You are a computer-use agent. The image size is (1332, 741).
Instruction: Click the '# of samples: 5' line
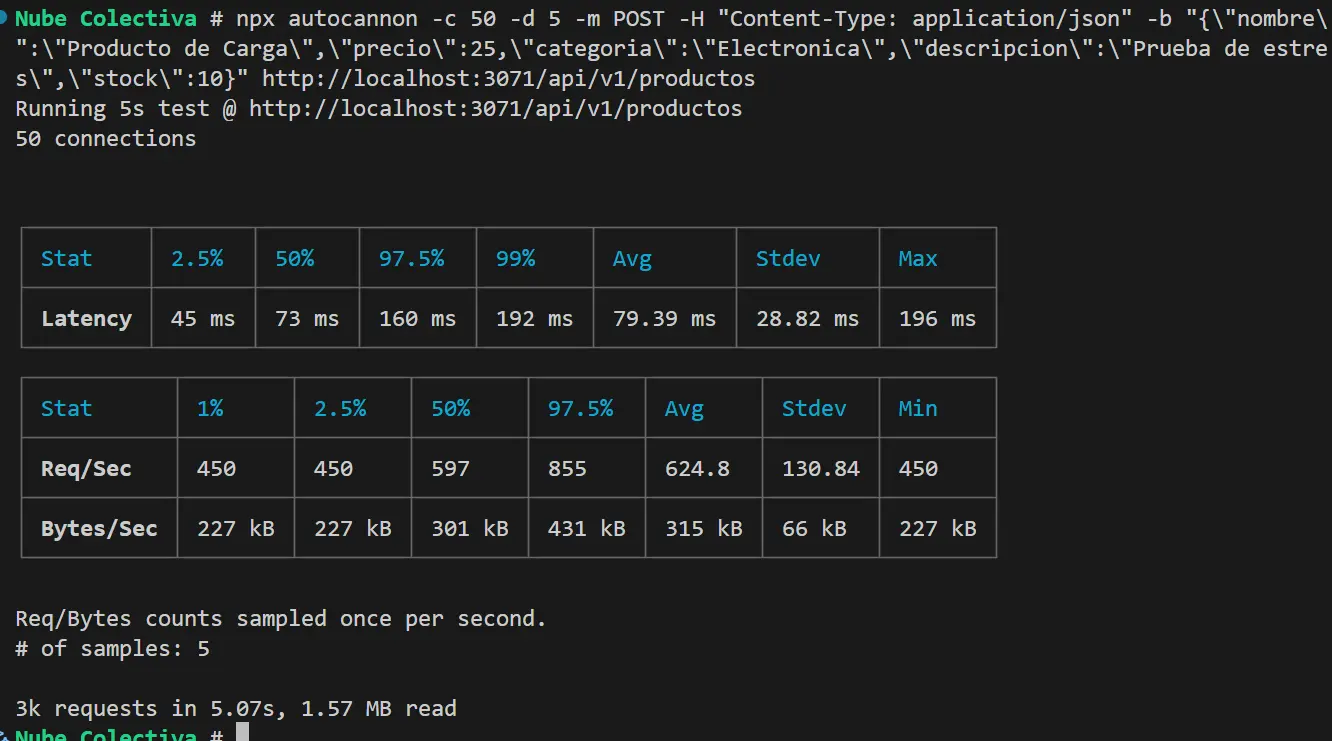coord(112,648)
